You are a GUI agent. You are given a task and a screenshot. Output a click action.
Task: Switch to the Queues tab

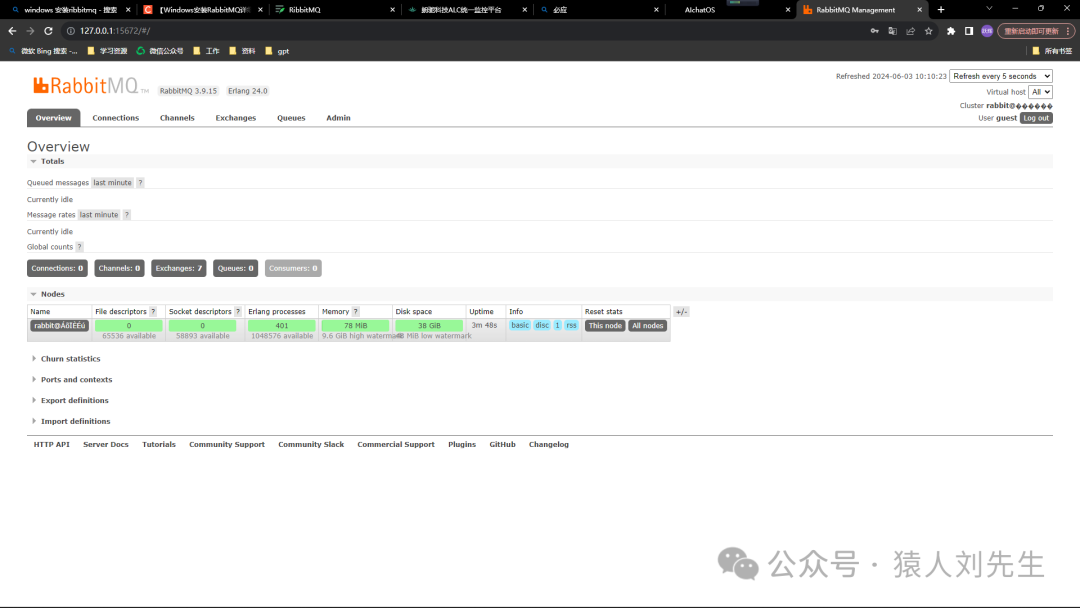pos(291,118)
